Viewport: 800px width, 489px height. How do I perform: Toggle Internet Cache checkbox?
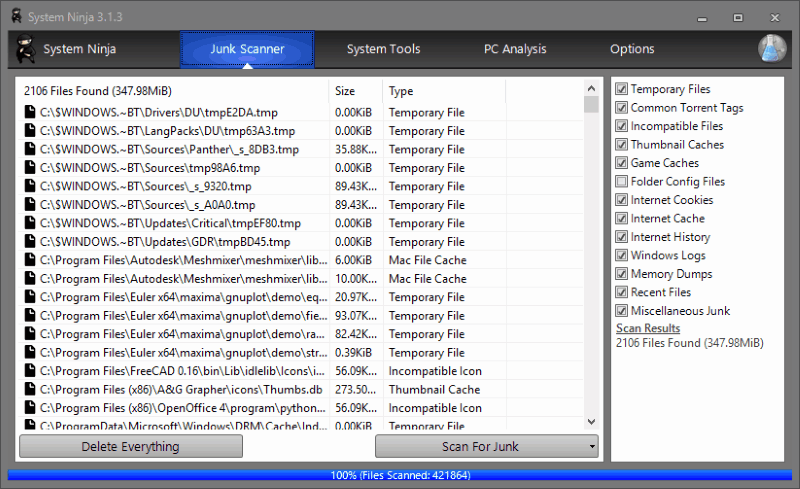[x=621, y=218]
